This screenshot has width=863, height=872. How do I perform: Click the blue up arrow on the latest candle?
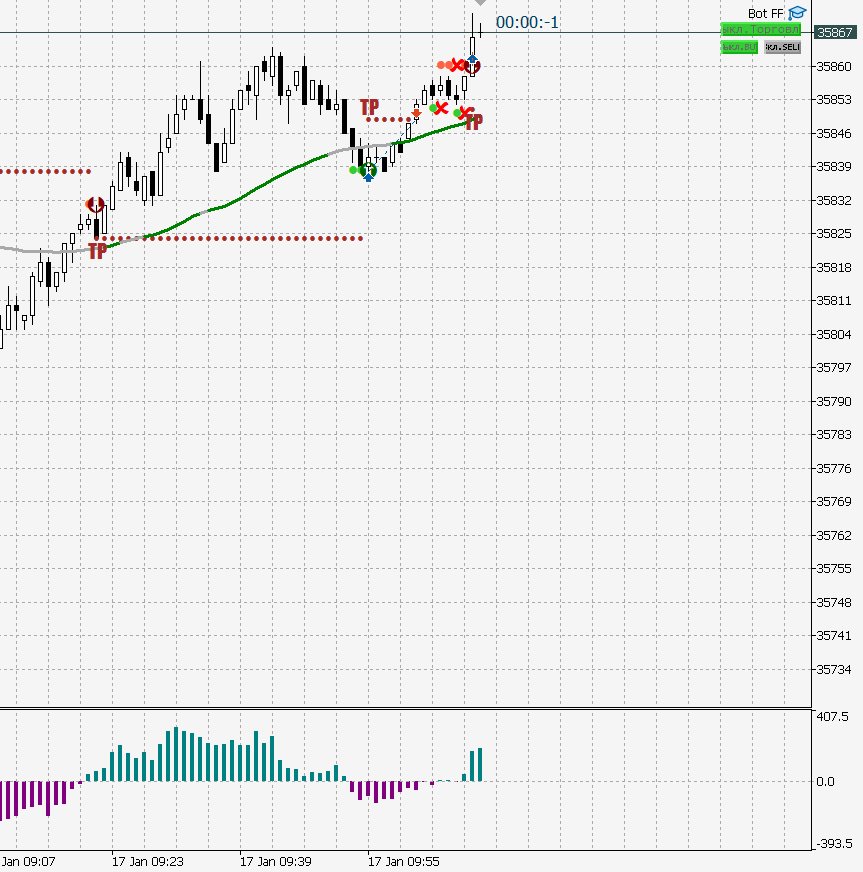472,59
